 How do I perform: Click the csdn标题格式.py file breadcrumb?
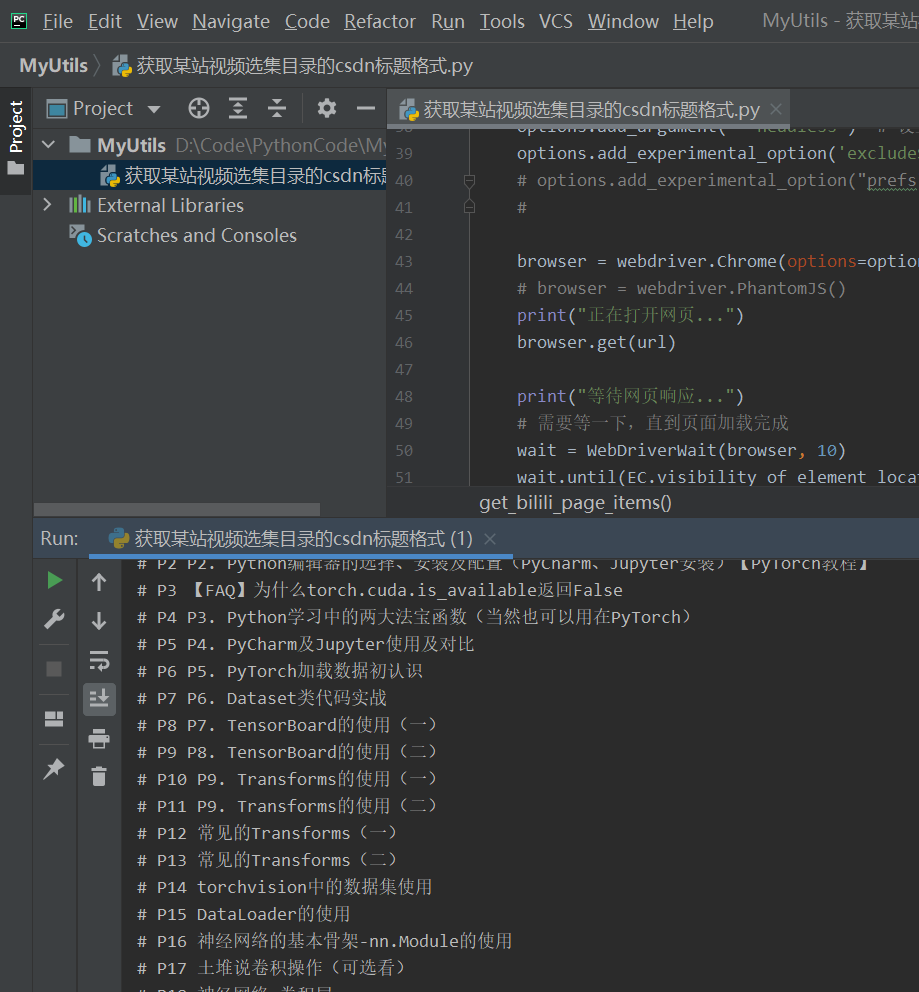(293, 66)
